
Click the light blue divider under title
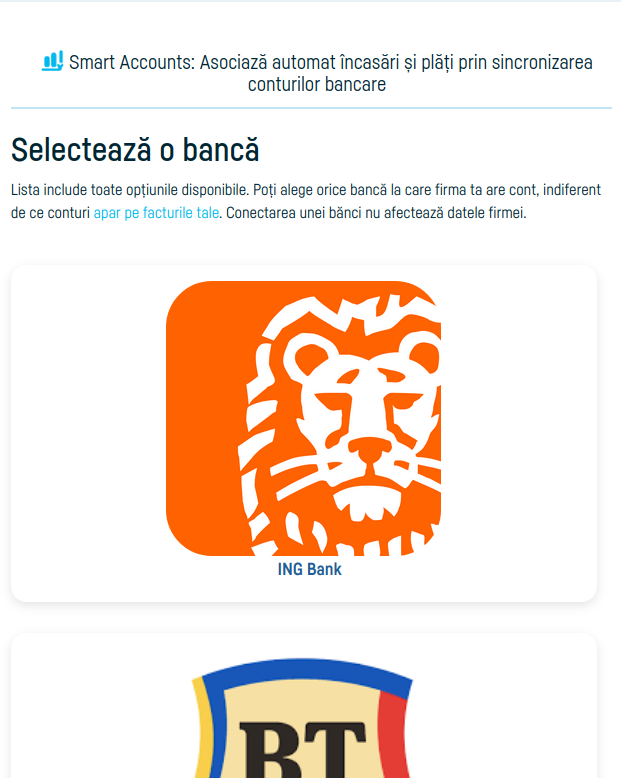coord(311,108)
